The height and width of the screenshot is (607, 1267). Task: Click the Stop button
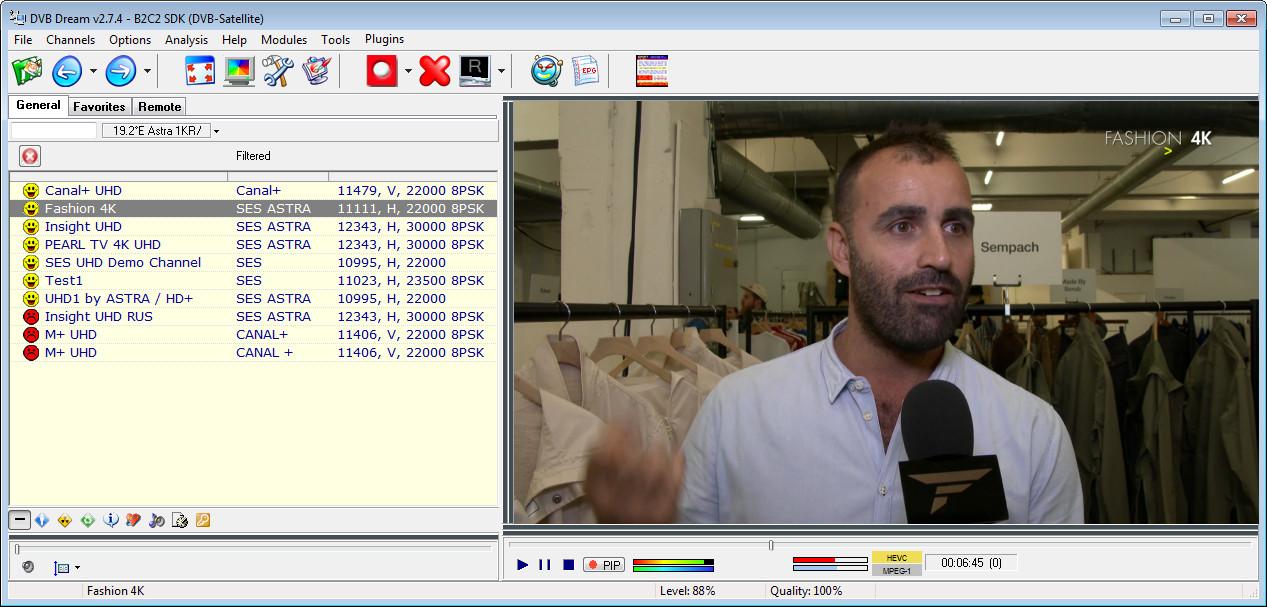click(x=568, y=565)
